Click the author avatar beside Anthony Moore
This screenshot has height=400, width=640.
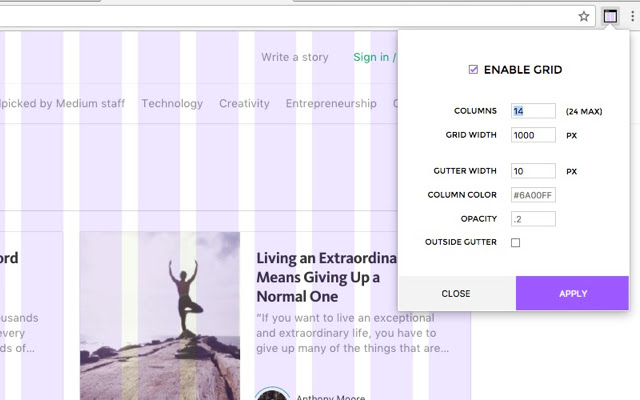pos(272,394)
